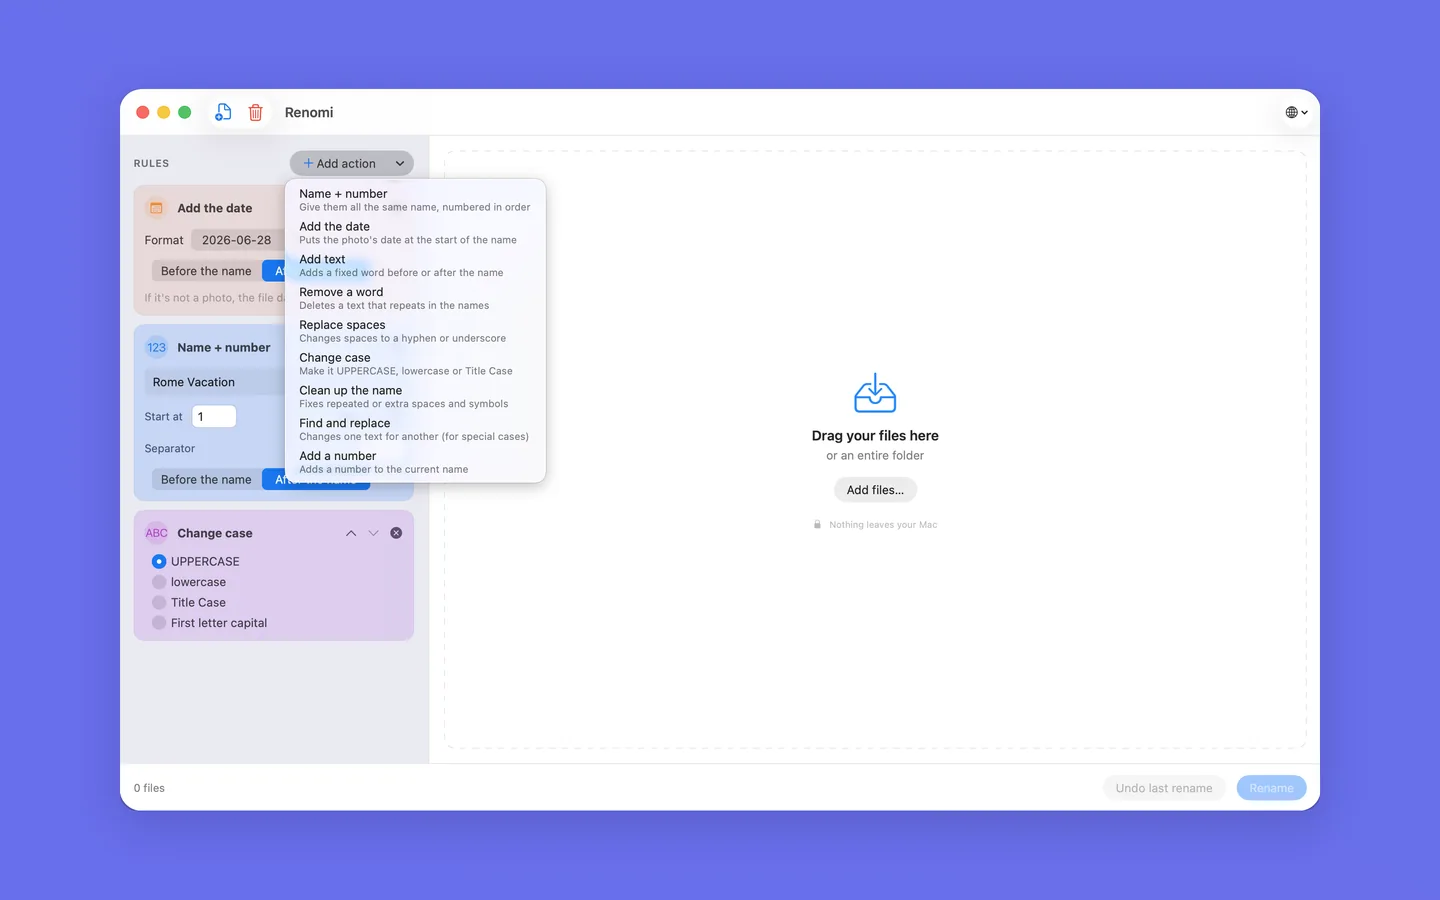Click the Renomi window title

pos(309,112)
